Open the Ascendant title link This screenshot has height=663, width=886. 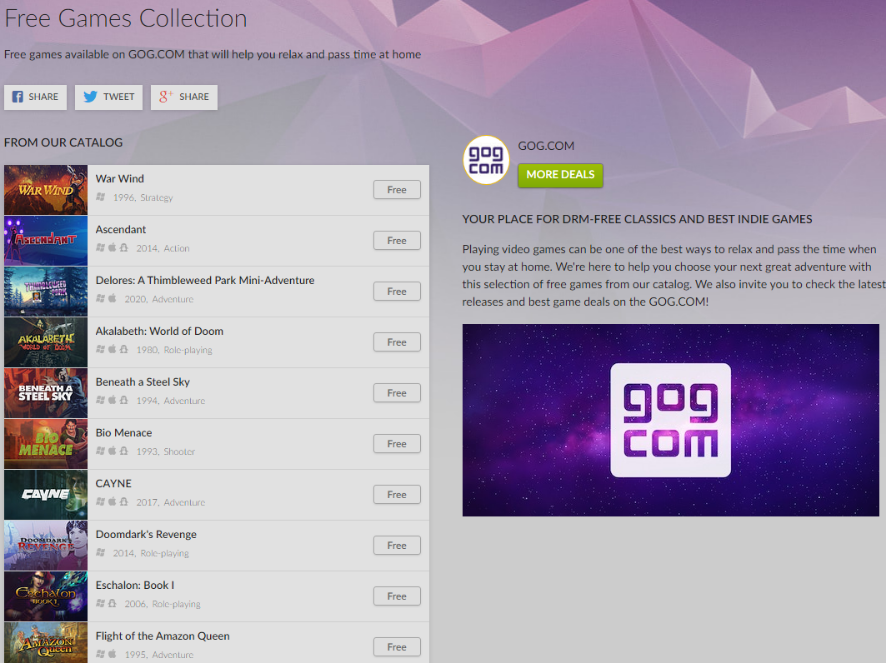(120, 229)
